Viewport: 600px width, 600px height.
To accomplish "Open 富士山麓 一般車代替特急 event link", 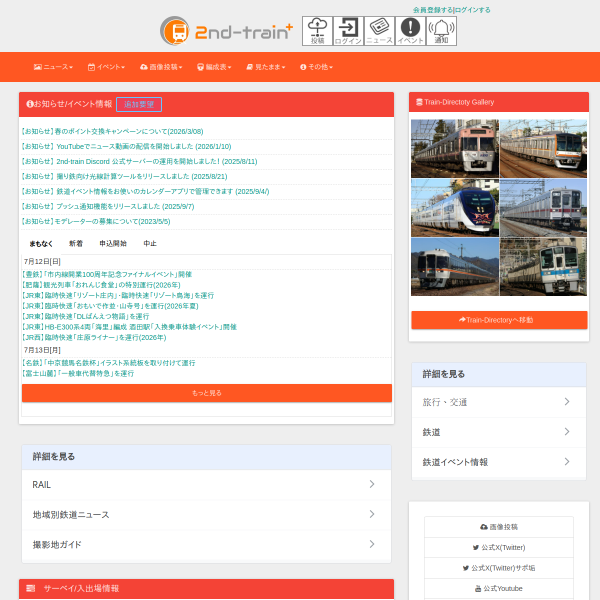I will (78, 373).
